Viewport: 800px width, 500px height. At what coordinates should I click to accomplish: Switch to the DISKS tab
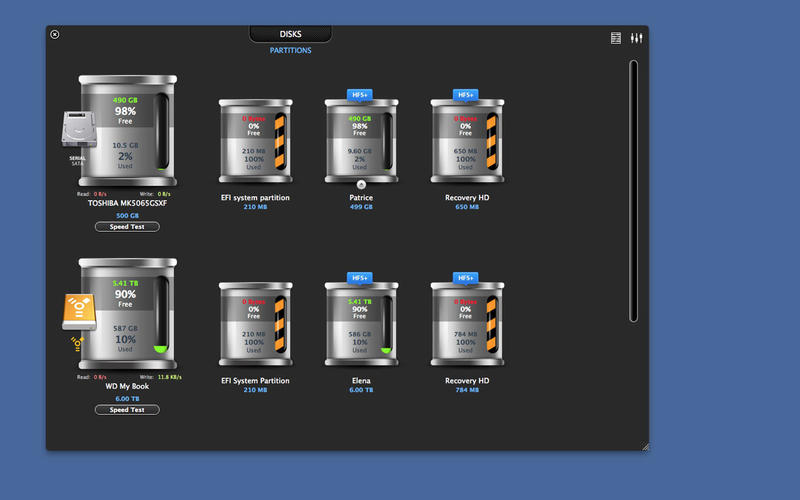click(291, 34)
